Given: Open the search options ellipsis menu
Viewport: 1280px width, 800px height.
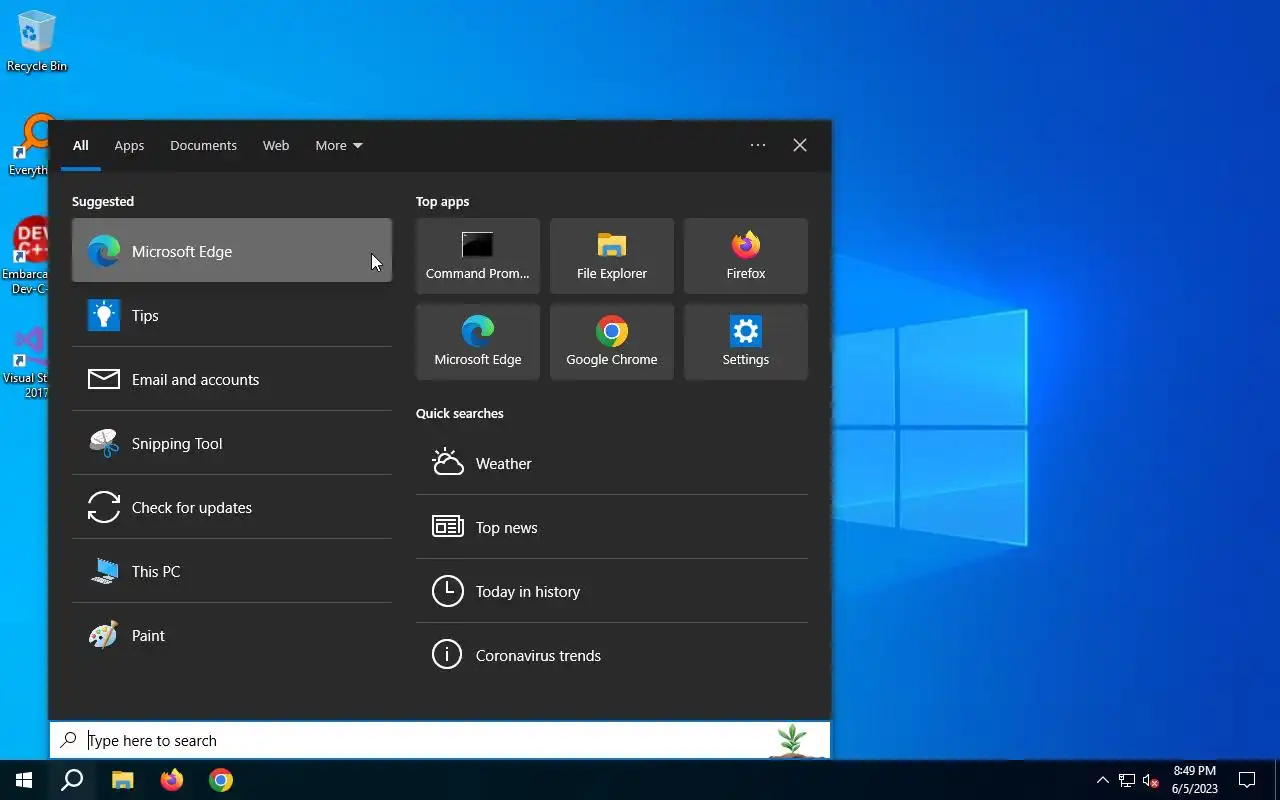Looking at the screenshot, I should 758,145.
